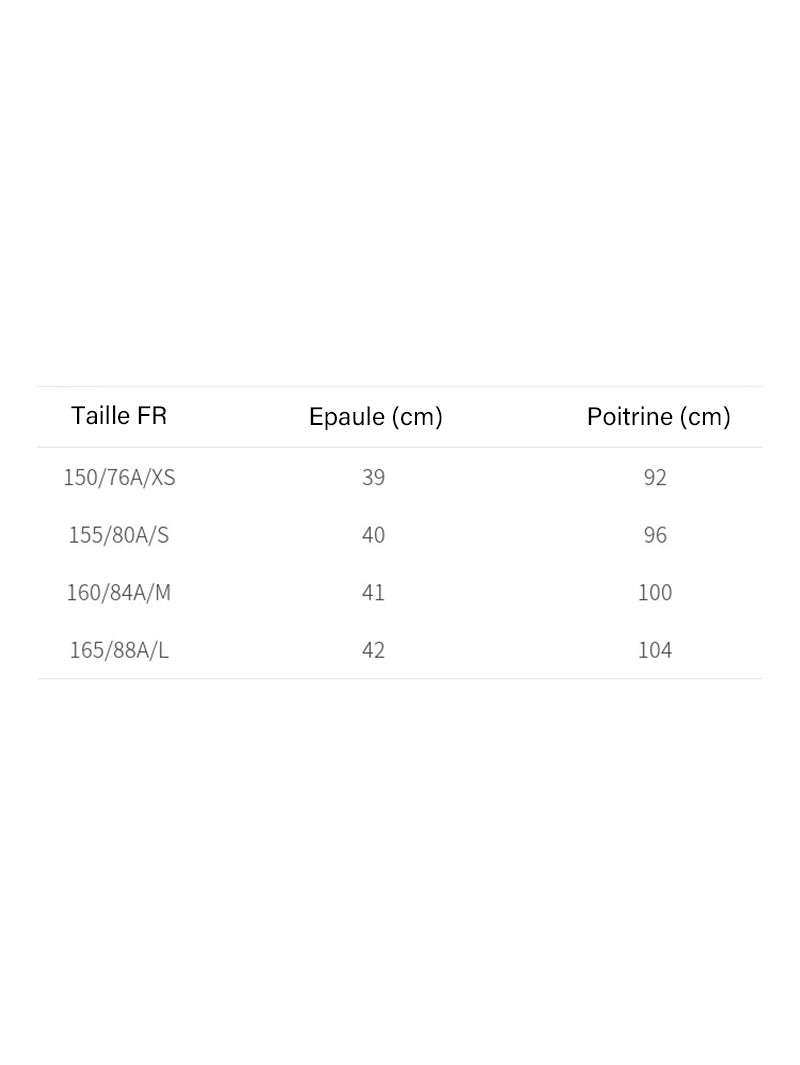Click the XS suffix in first size

[x=163, y=477]
